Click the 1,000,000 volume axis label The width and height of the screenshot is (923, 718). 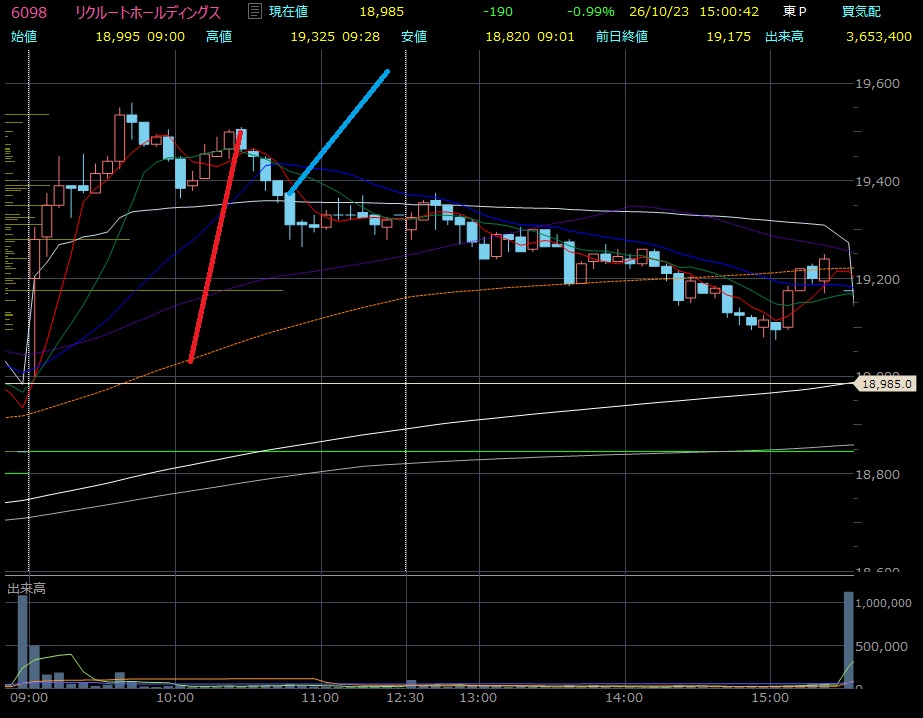[883, 603]
